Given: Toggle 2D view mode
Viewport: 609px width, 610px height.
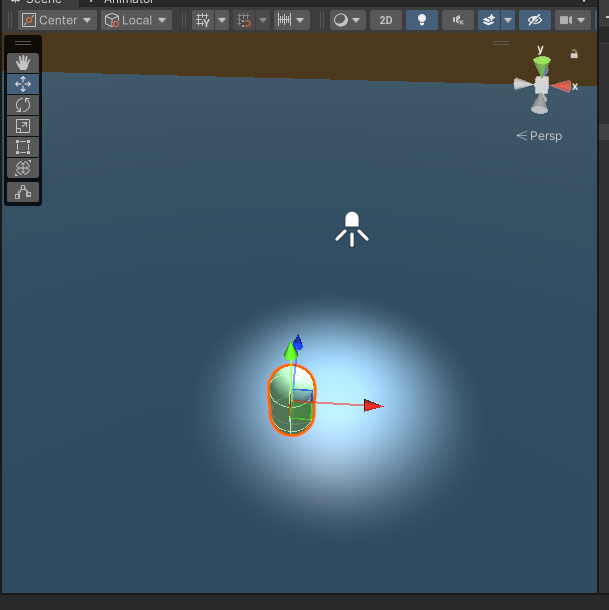Looking at the screenshot, I should click(x=386, y=20).
